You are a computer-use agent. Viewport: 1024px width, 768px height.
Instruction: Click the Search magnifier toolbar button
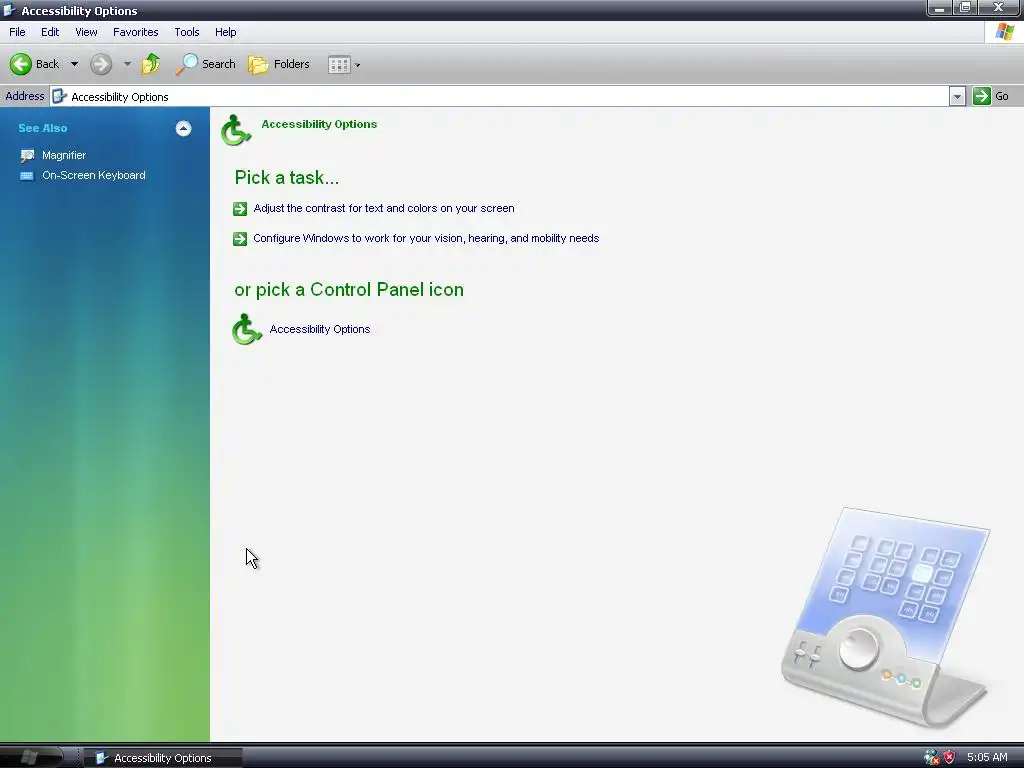pyautogui.click(x=206, y=64)
